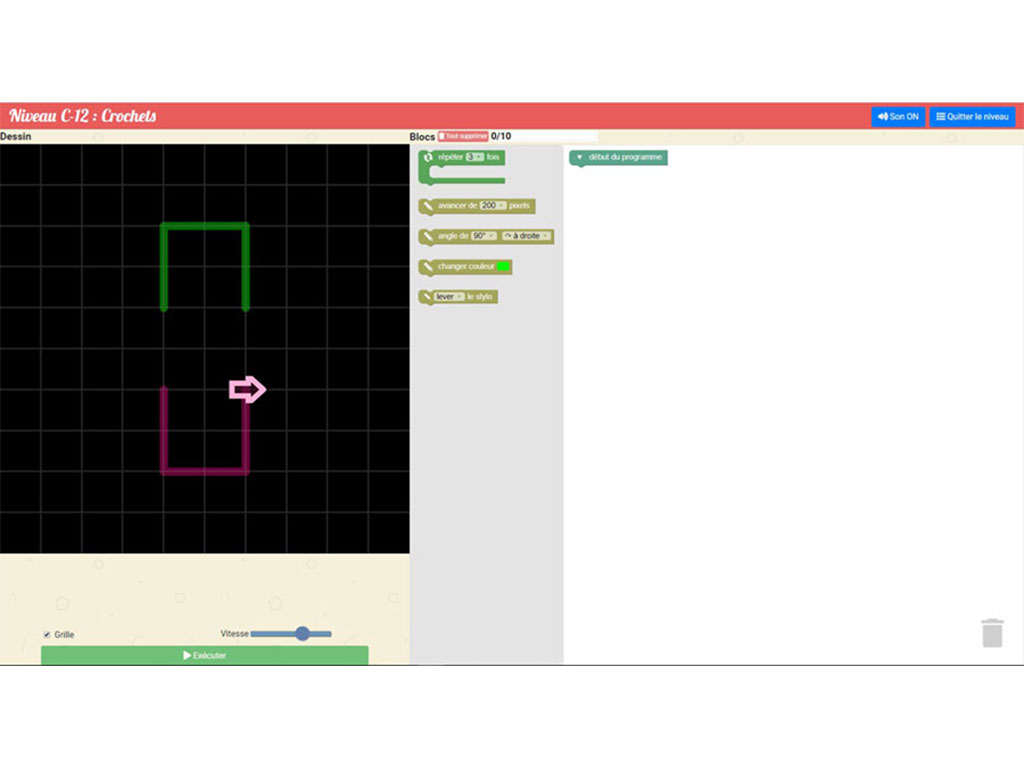The image size is (1024, 768).
Task: Click the 'Dessin' panel label
Action: [16, 136]
